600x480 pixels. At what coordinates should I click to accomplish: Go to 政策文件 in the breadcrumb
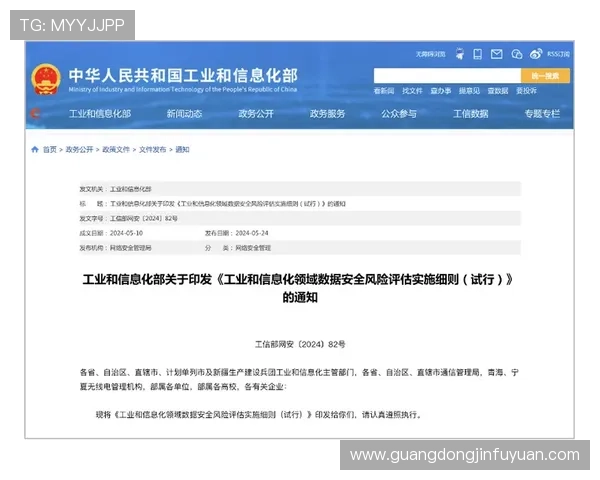click(x=116, y=150)
